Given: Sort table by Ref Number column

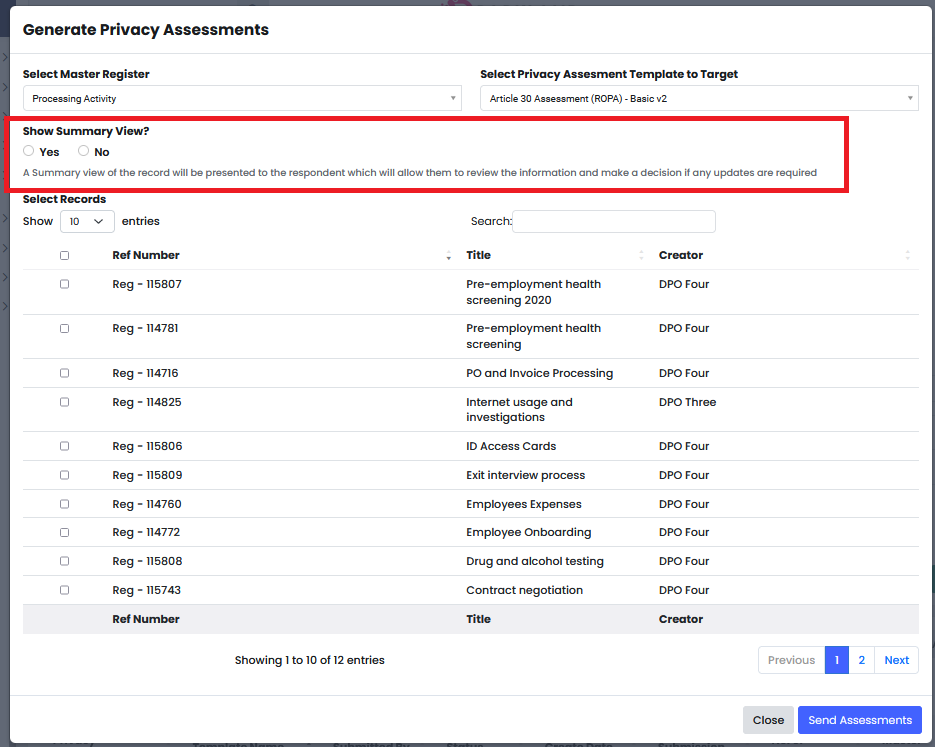Looking at the screenshot, I should (x=146, y=255).
